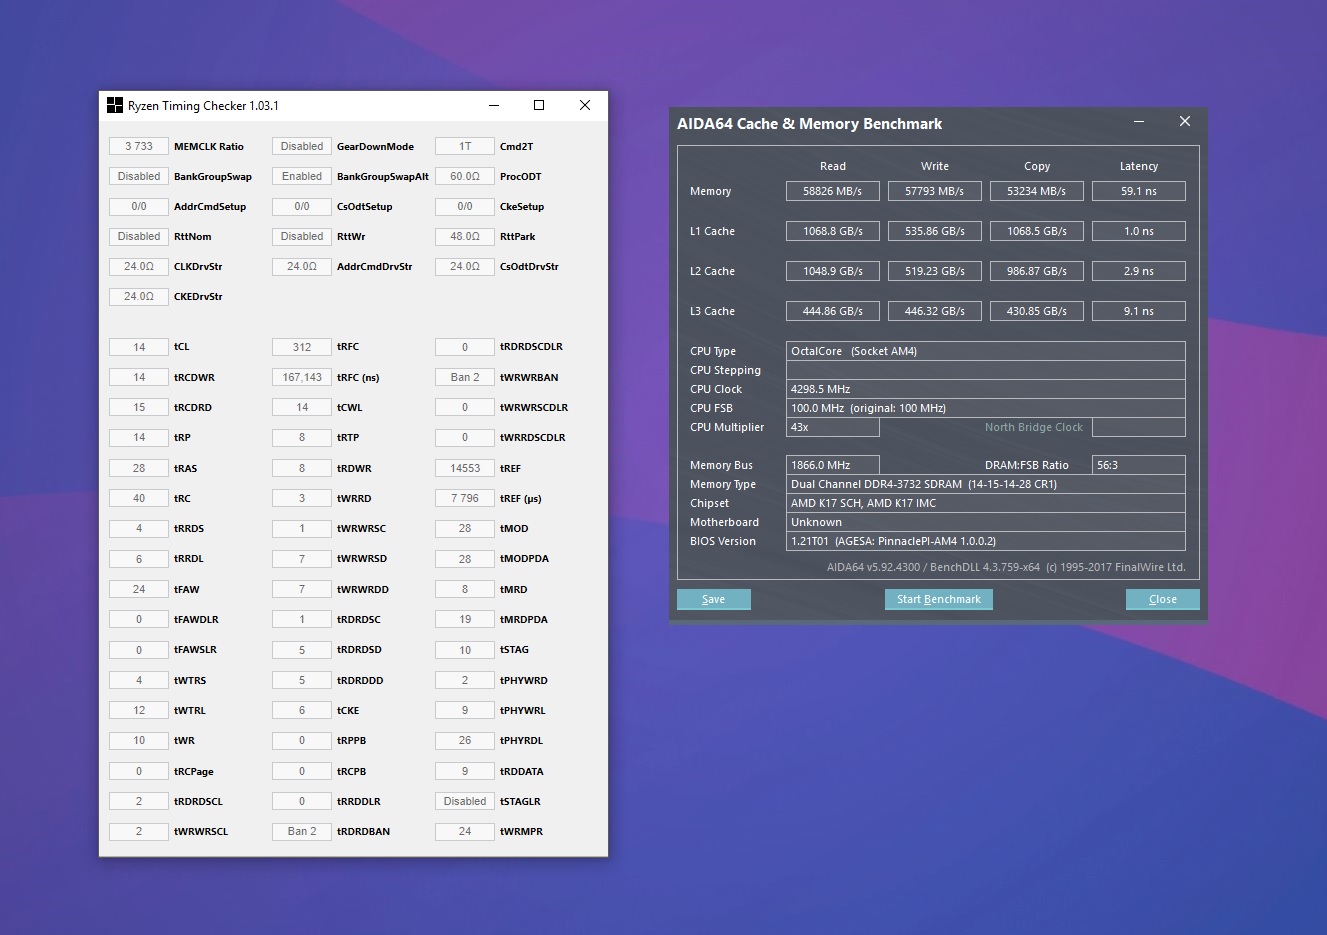The image size is (1327, 935).
Task: Click the AddrCmdDrvStr value field
Action: tap(302, 266)
